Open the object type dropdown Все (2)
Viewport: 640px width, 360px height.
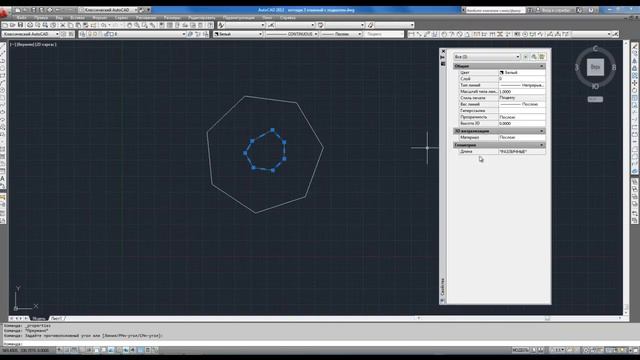(487, 57)
